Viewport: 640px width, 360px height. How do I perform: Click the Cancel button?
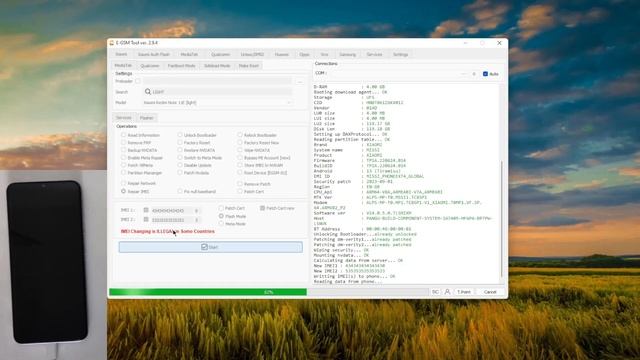(x=490, y=292)
